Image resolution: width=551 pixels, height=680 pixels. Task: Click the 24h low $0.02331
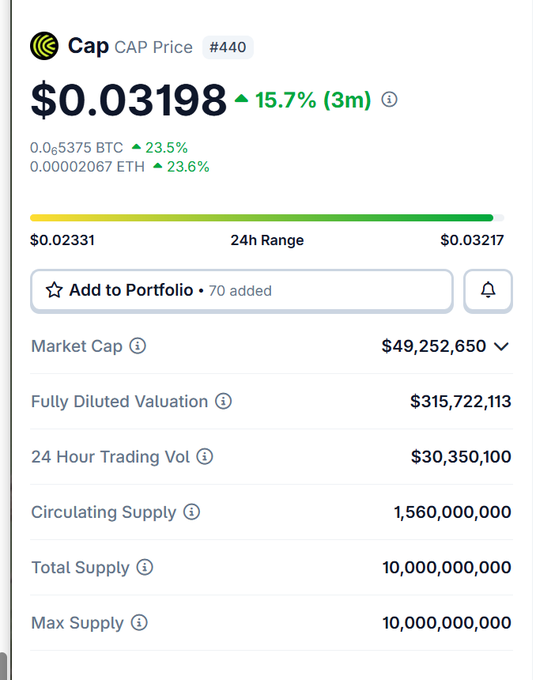pyautogui.click(x=62, y=240)
